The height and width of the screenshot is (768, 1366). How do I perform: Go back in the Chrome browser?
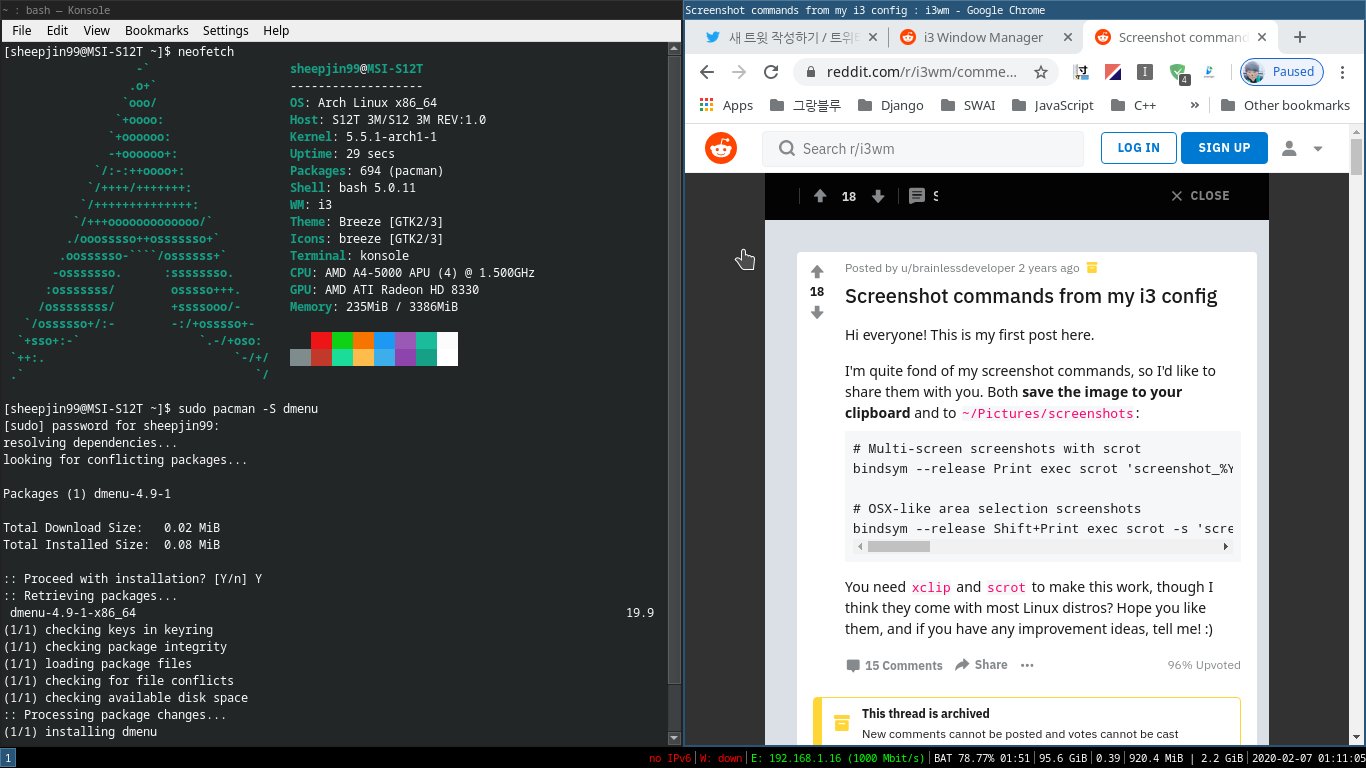click(x=707, y=72)
